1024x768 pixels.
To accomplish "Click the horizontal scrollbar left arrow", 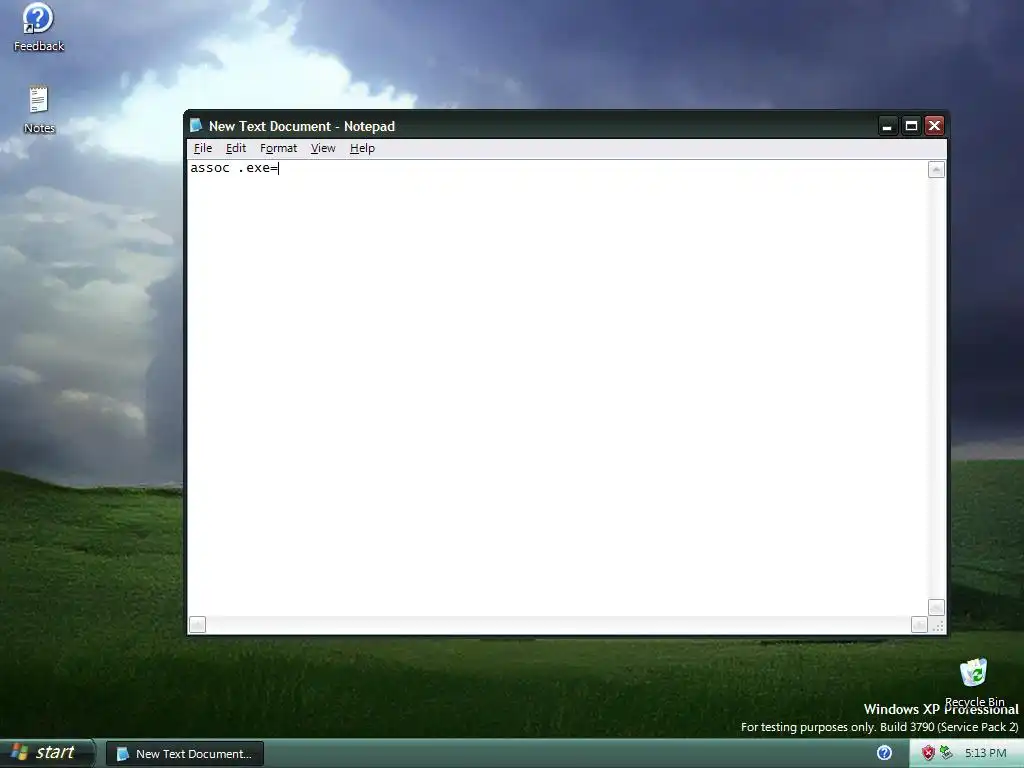I will pyautogui.click(x=197, y=625).
